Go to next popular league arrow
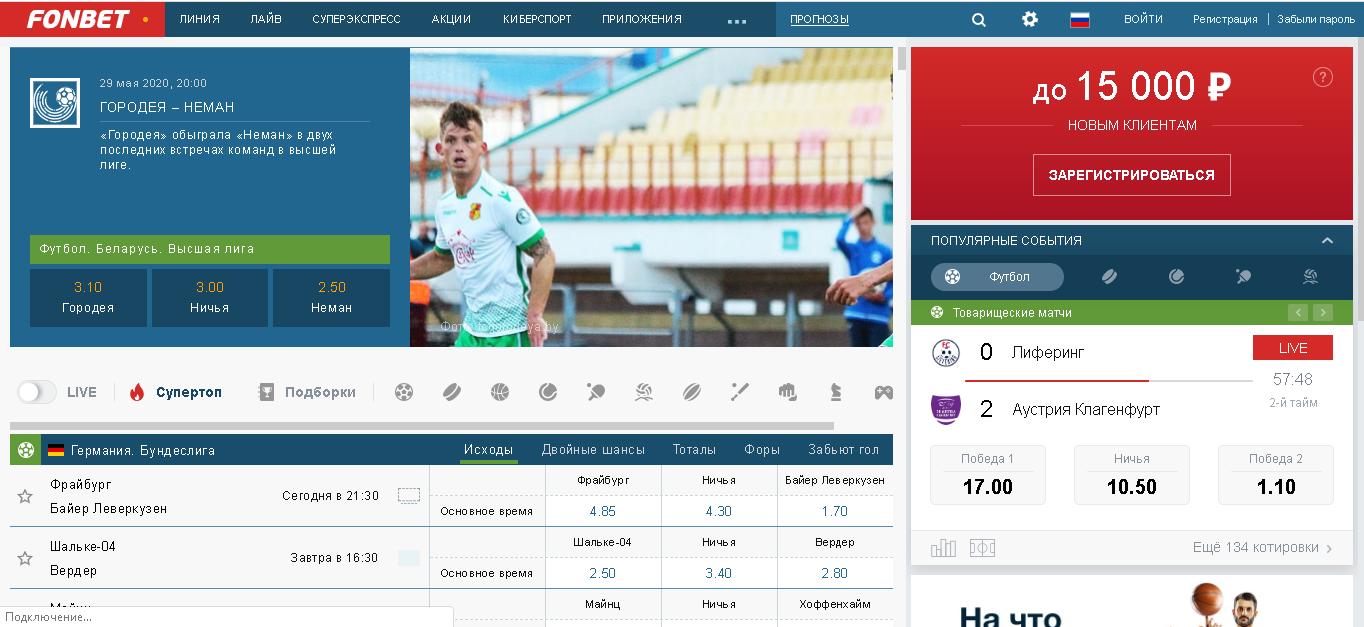Image resolution: width=1364 pixels, height=627 pixels. [1323, 312]
